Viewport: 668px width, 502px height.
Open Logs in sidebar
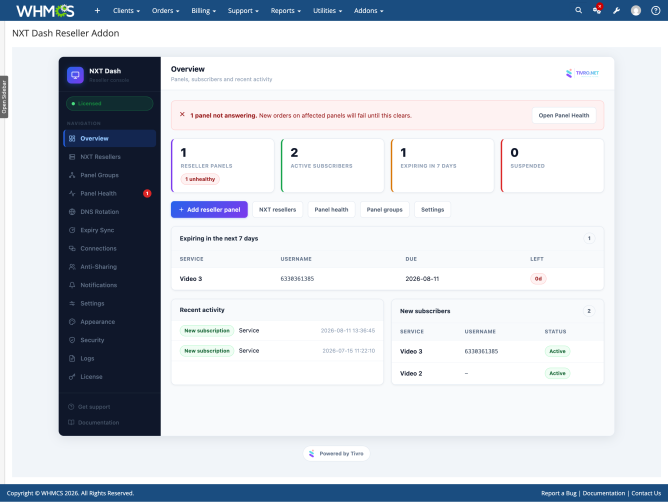[x=109, y=358]
